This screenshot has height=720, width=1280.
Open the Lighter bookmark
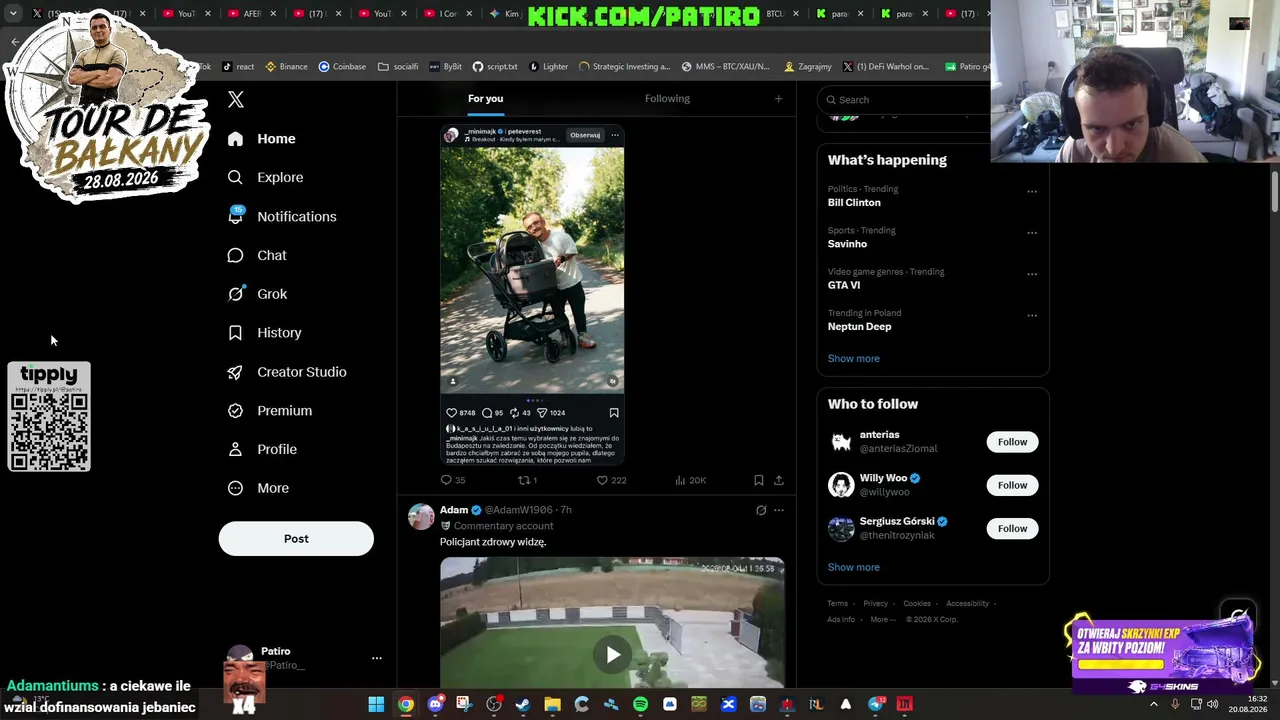[548, 67]
